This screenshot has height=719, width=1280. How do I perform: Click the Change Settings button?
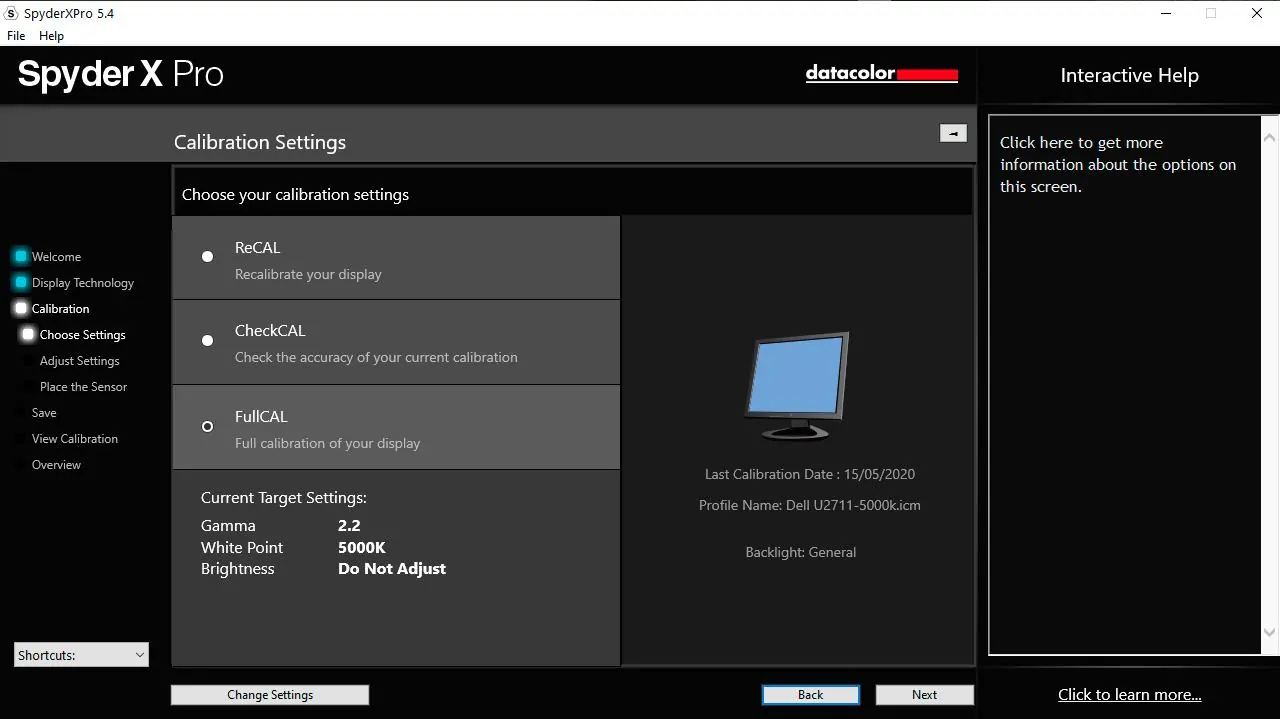tap(270, 695)
